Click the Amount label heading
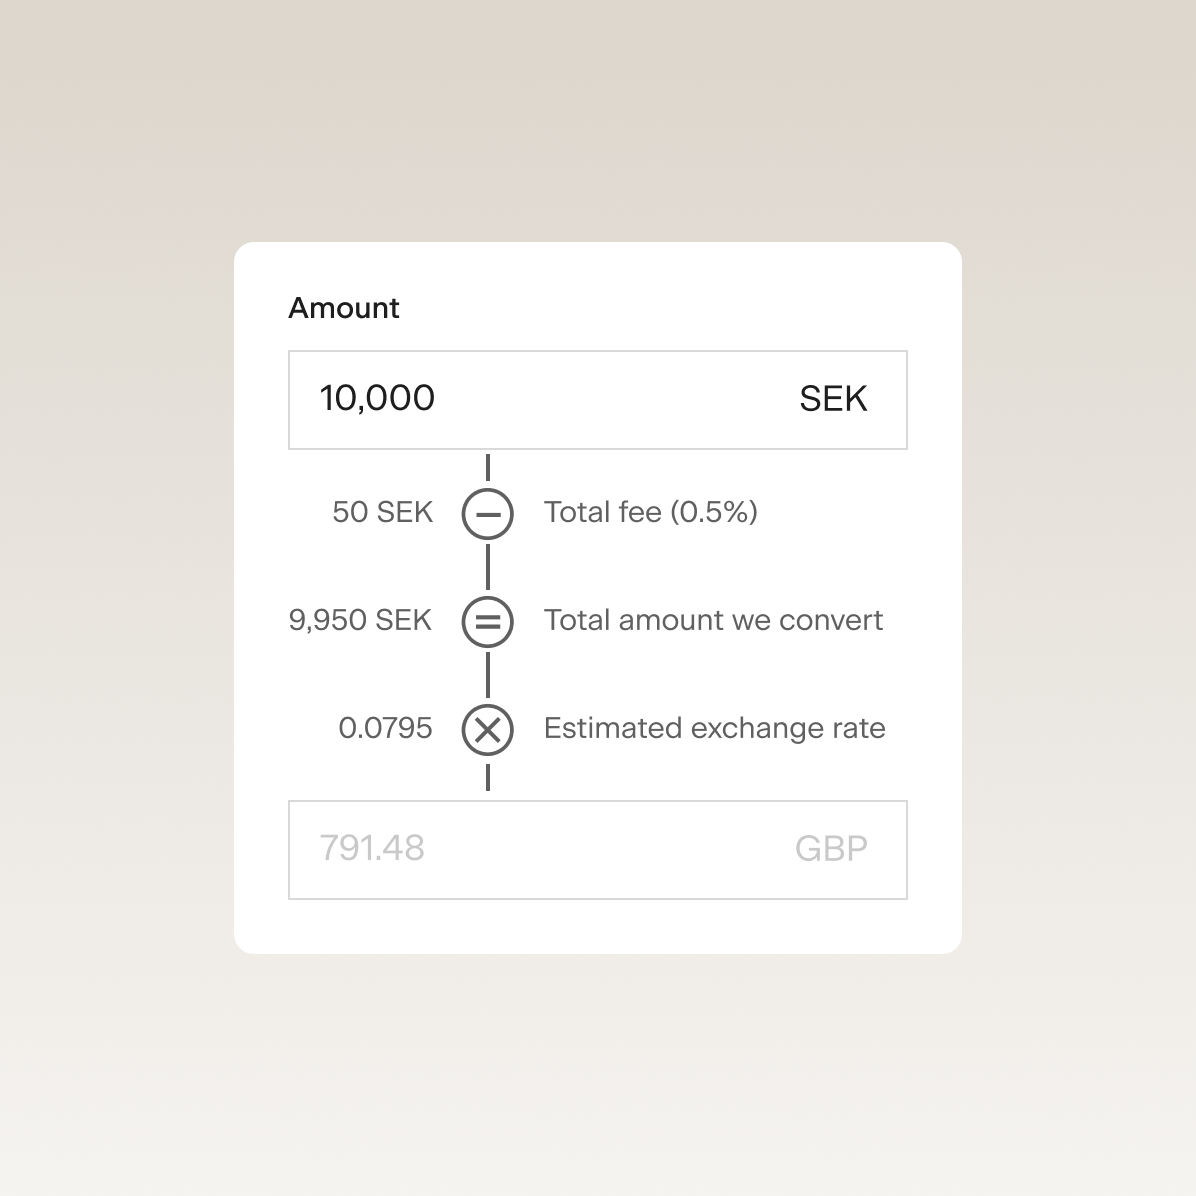1196x1196 pixels. [344, 308]
